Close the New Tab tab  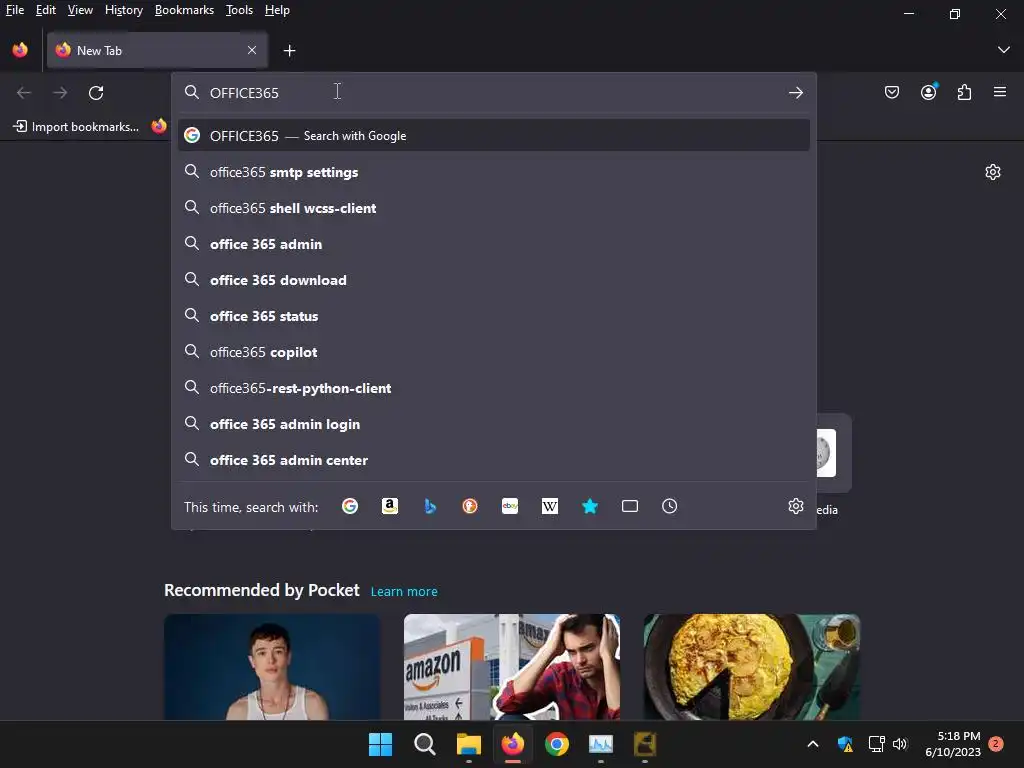coord(252,50)
